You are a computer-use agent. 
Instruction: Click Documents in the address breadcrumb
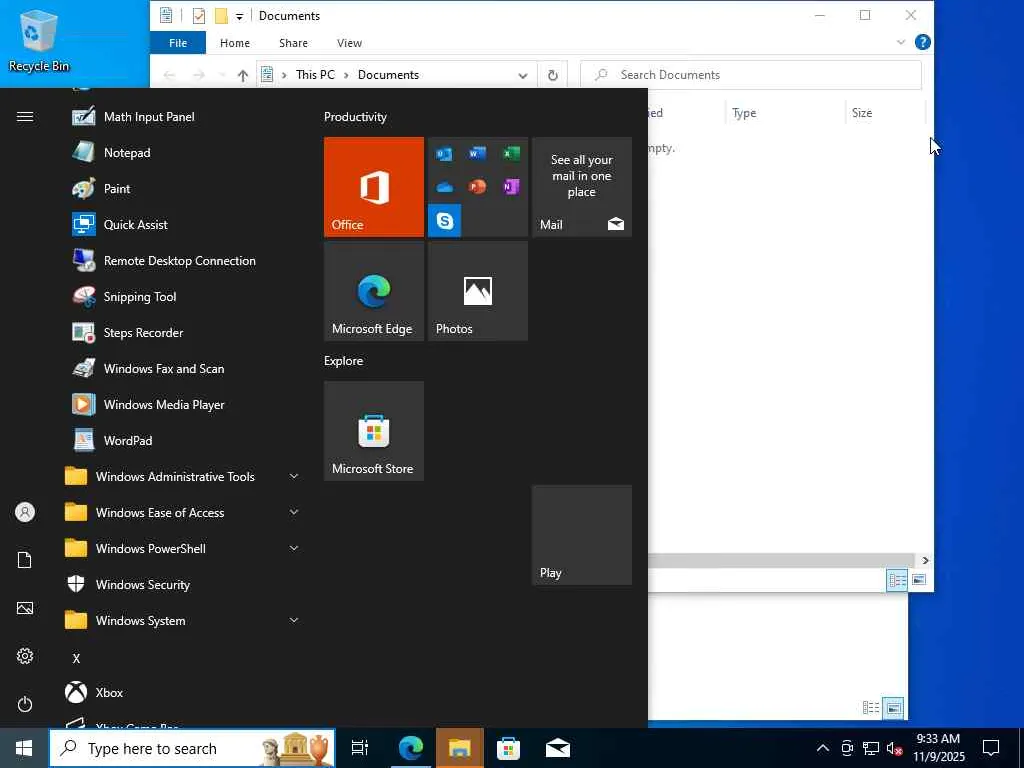(x=389, y=75)
